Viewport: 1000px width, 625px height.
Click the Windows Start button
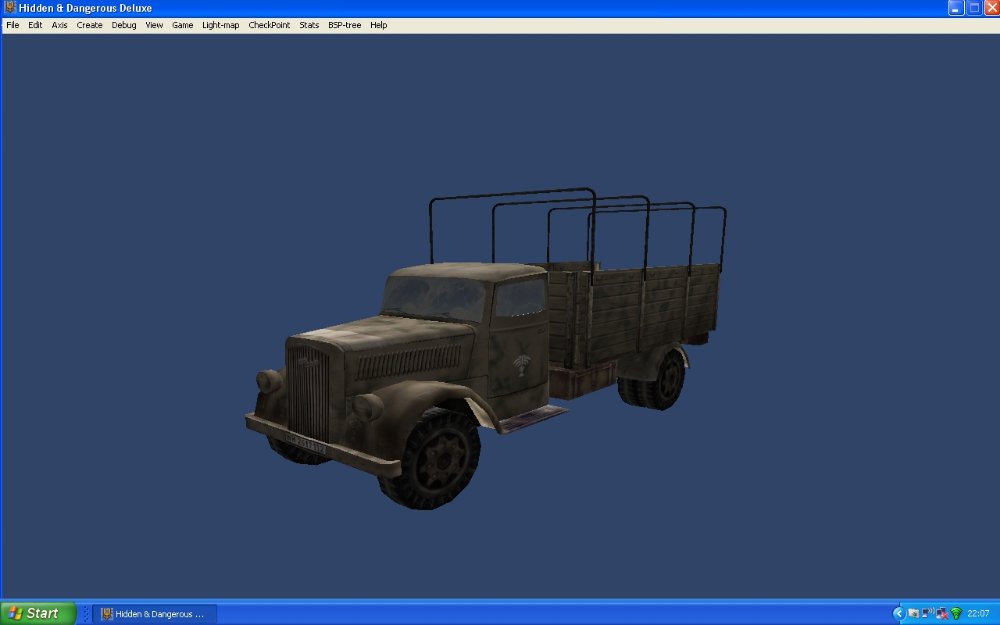[38, 613]
